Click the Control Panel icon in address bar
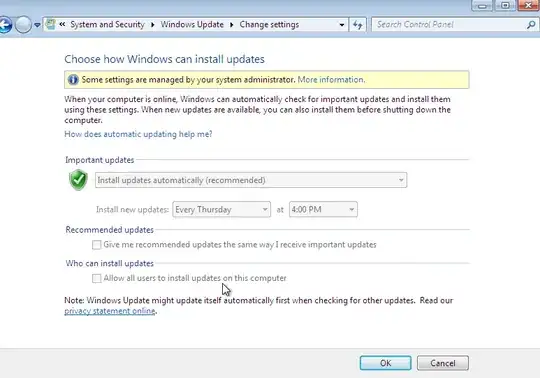 pos(51,24)
